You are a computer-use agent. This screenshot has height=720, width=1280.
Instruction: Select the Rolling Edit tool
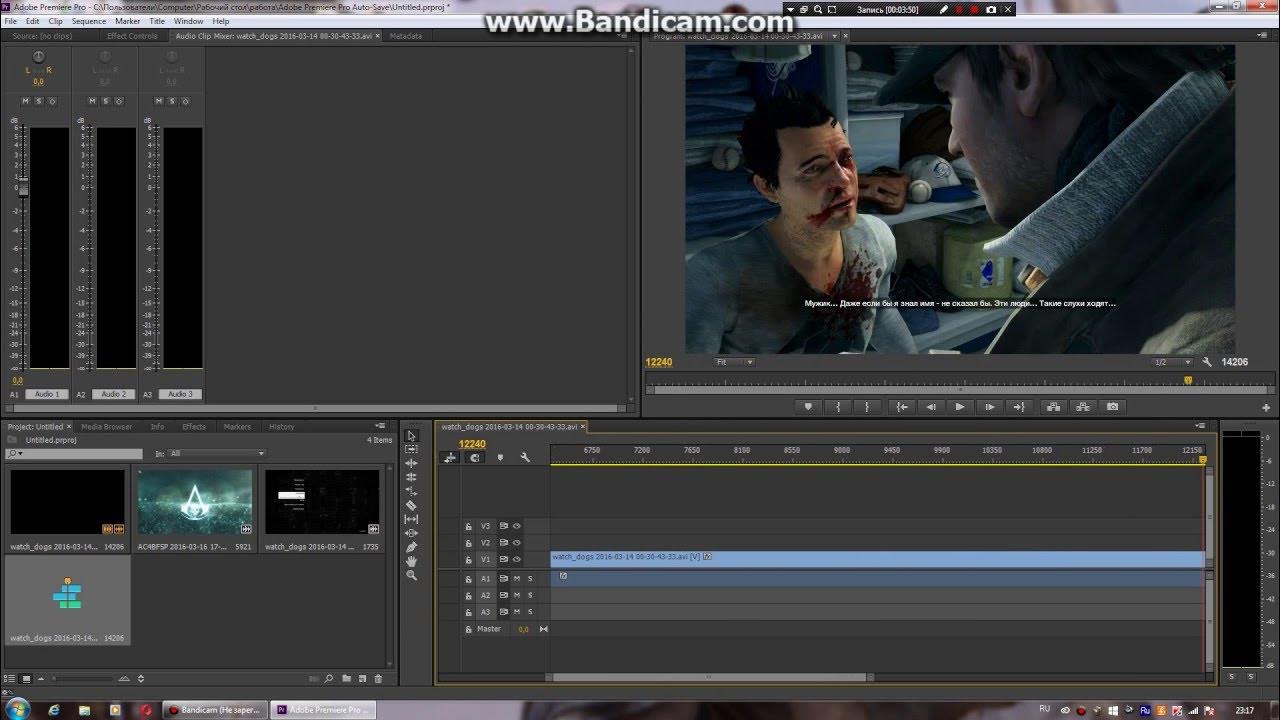[x=411, y=478]
